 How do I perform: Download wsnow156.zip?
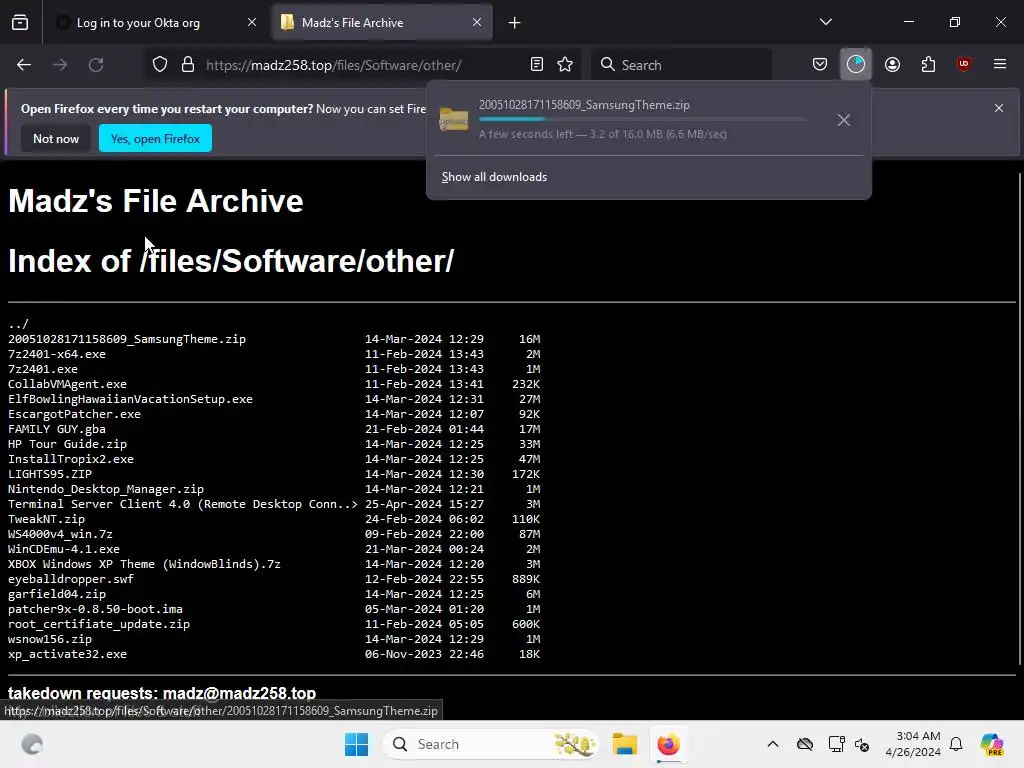coord(50,639)
